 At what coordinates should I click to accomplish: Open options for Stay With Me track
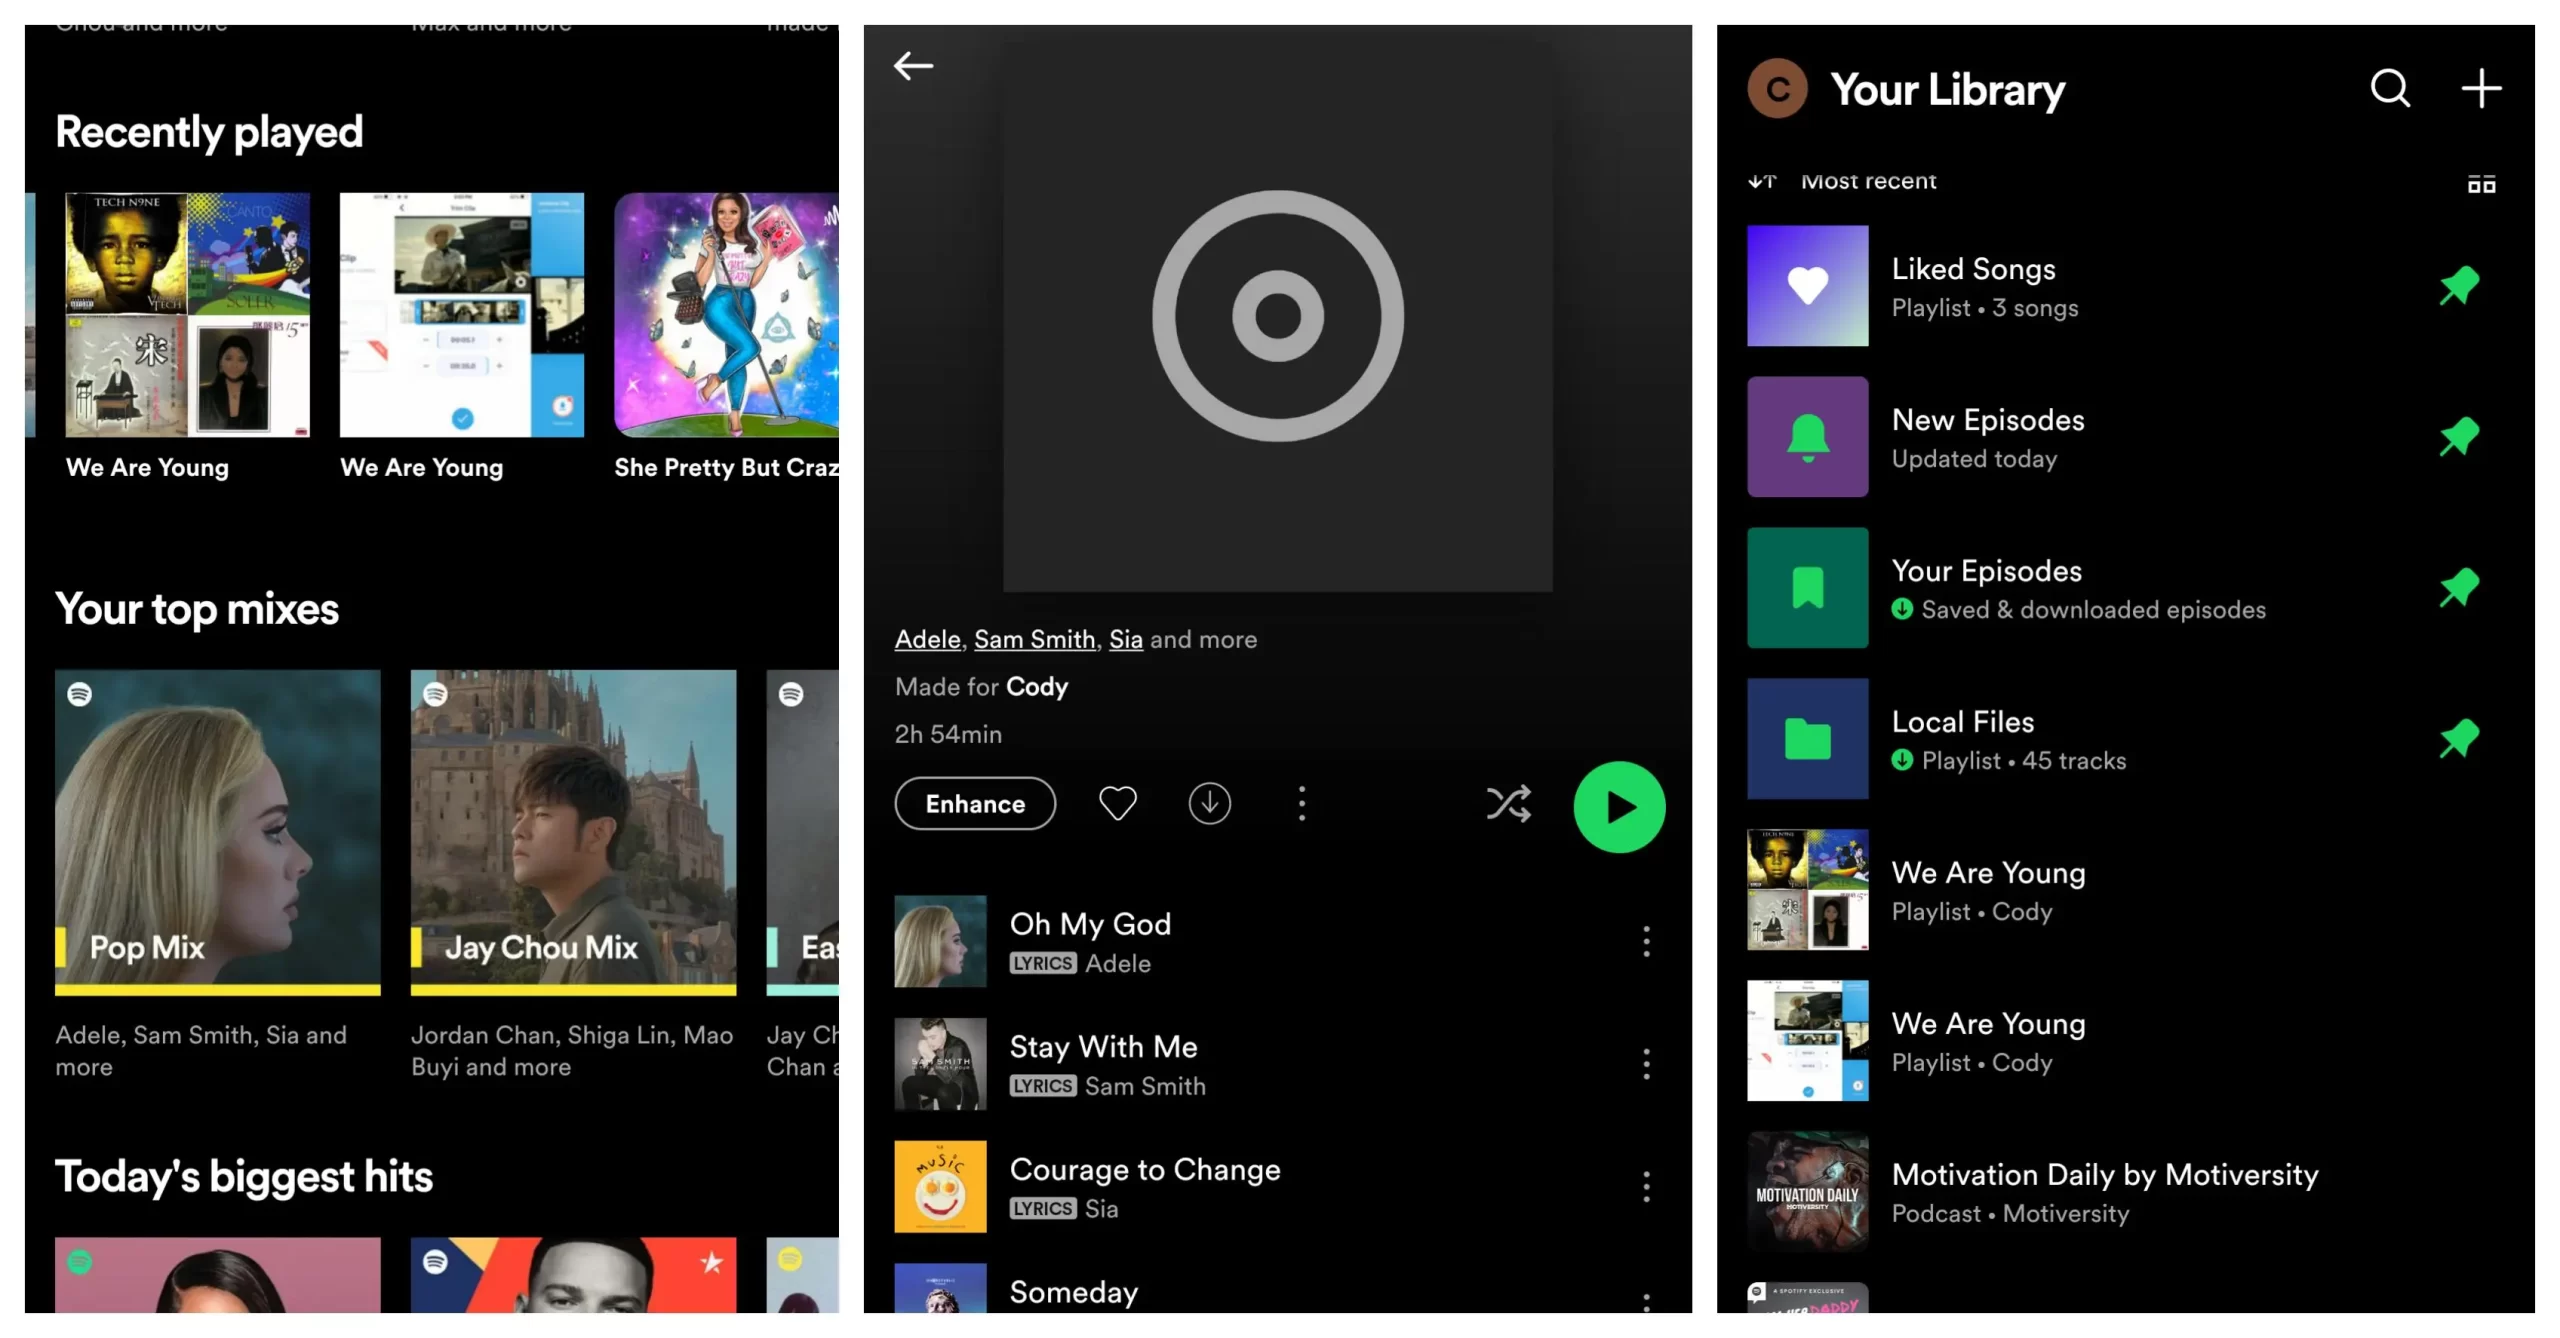tap(1646, 1064)
